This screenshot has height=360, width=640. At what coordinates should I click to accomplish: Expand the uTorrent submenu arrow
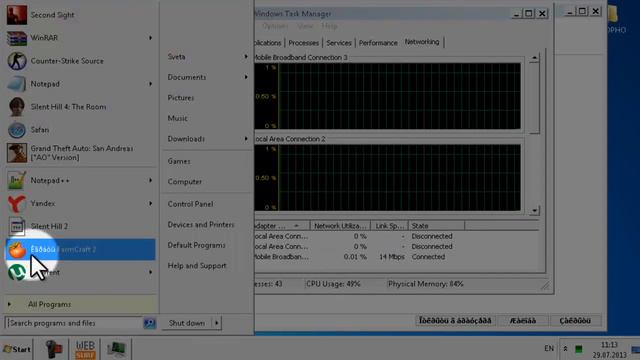tap(151, 272)
